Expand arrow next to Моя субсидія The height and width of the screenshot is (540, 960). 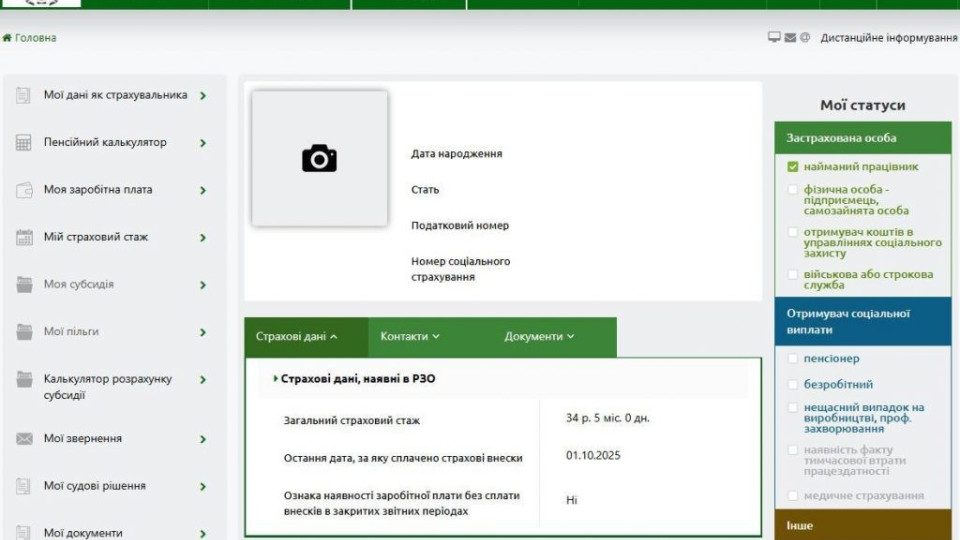[203, 285]
